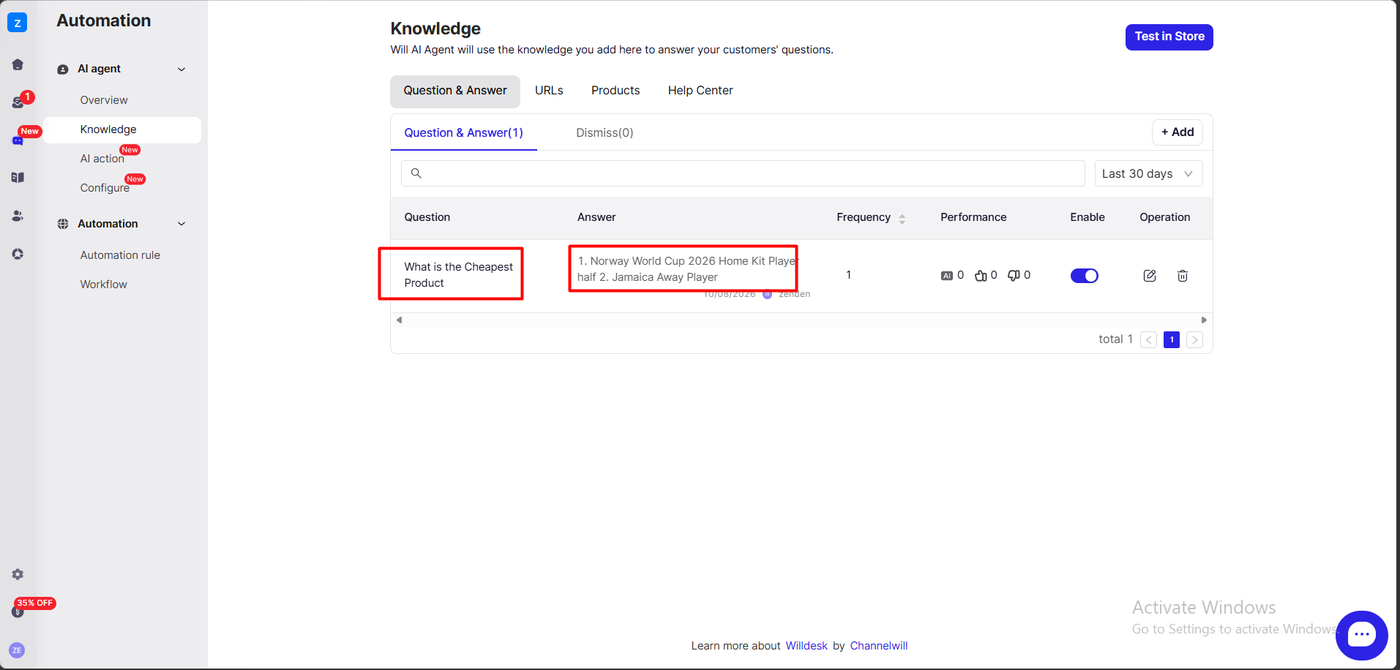Switch to the Help Center tab

pos(700,91)
